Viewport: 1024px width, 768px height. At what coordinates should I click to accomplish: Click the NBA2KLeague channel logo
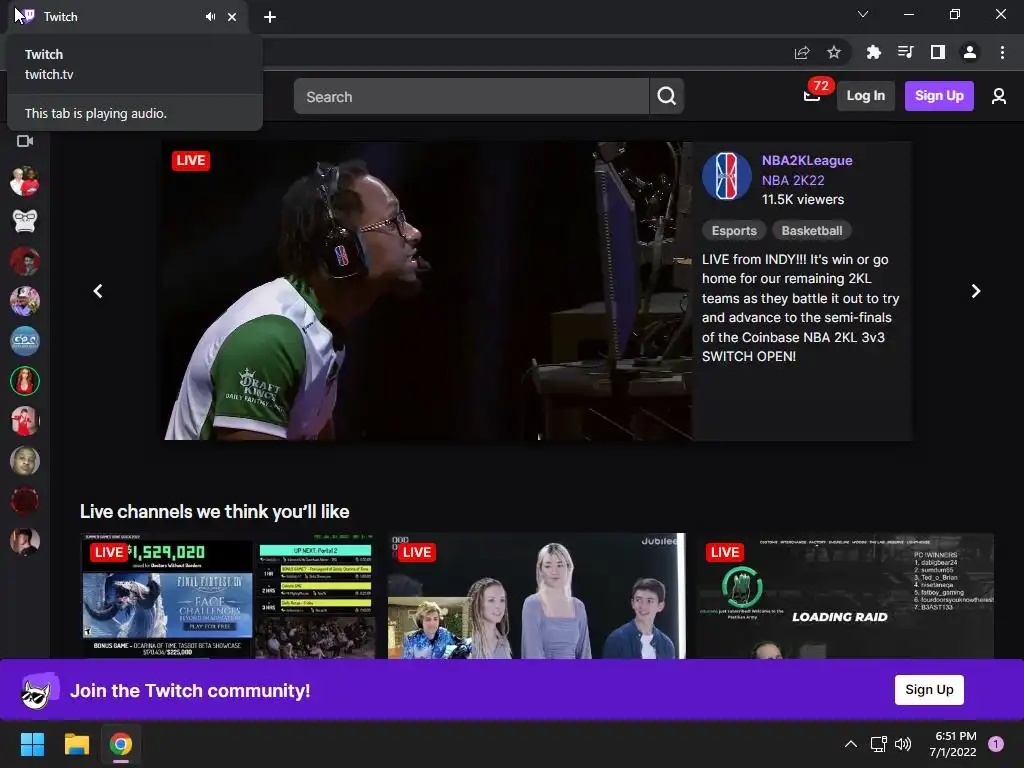[726, 176]
